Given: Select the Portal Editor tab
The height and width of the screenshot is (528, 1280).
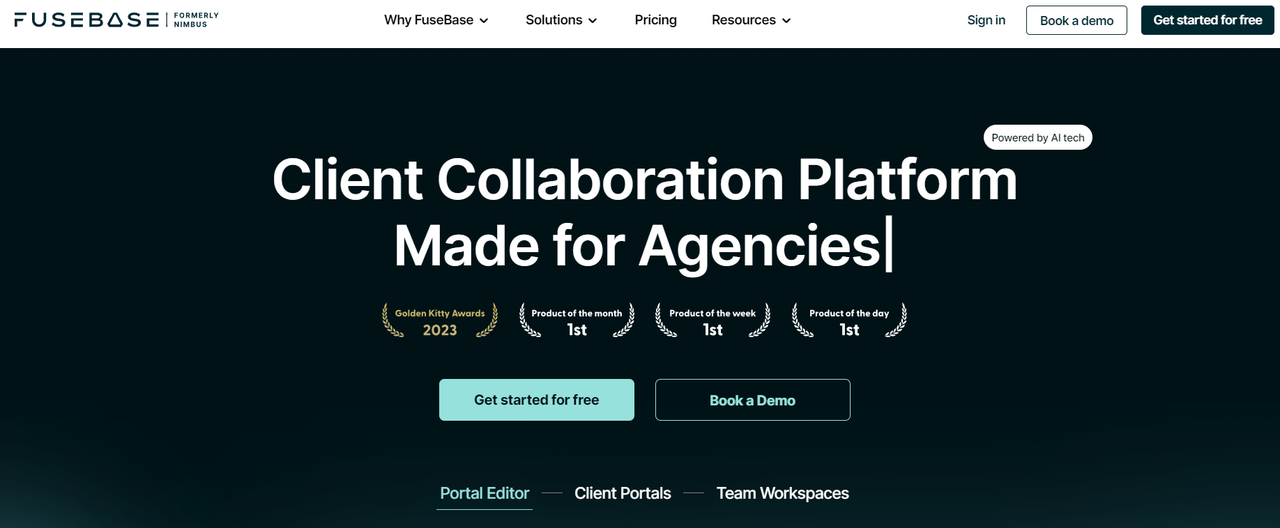Looking at the screenshot, I should point(485,493).
